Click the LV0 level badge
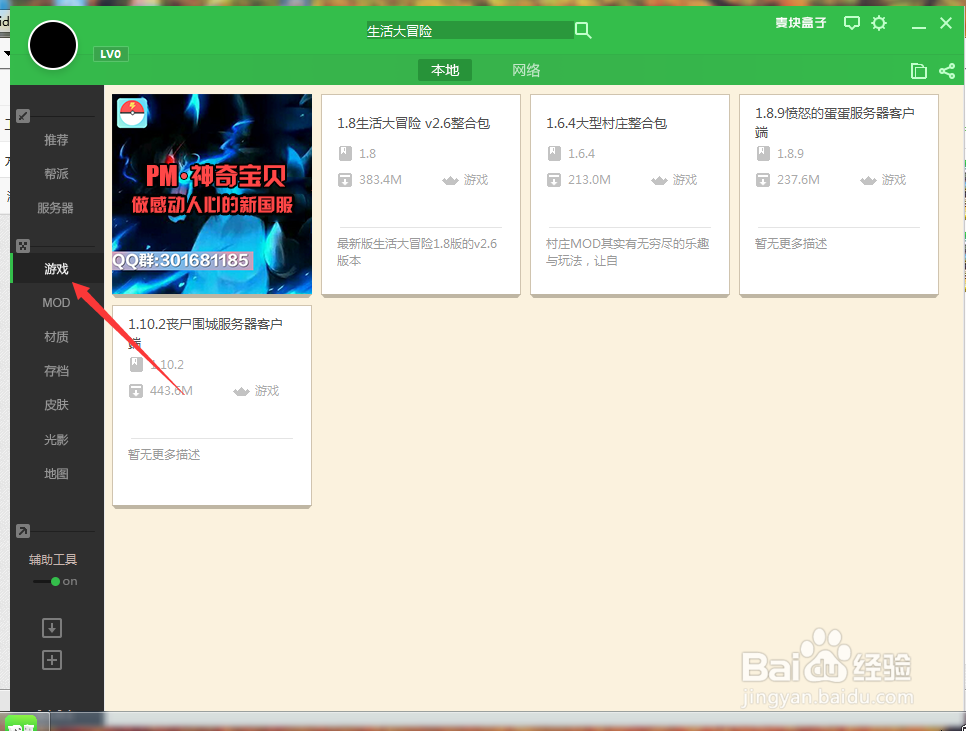966x731 pixels. pos(110,54)
